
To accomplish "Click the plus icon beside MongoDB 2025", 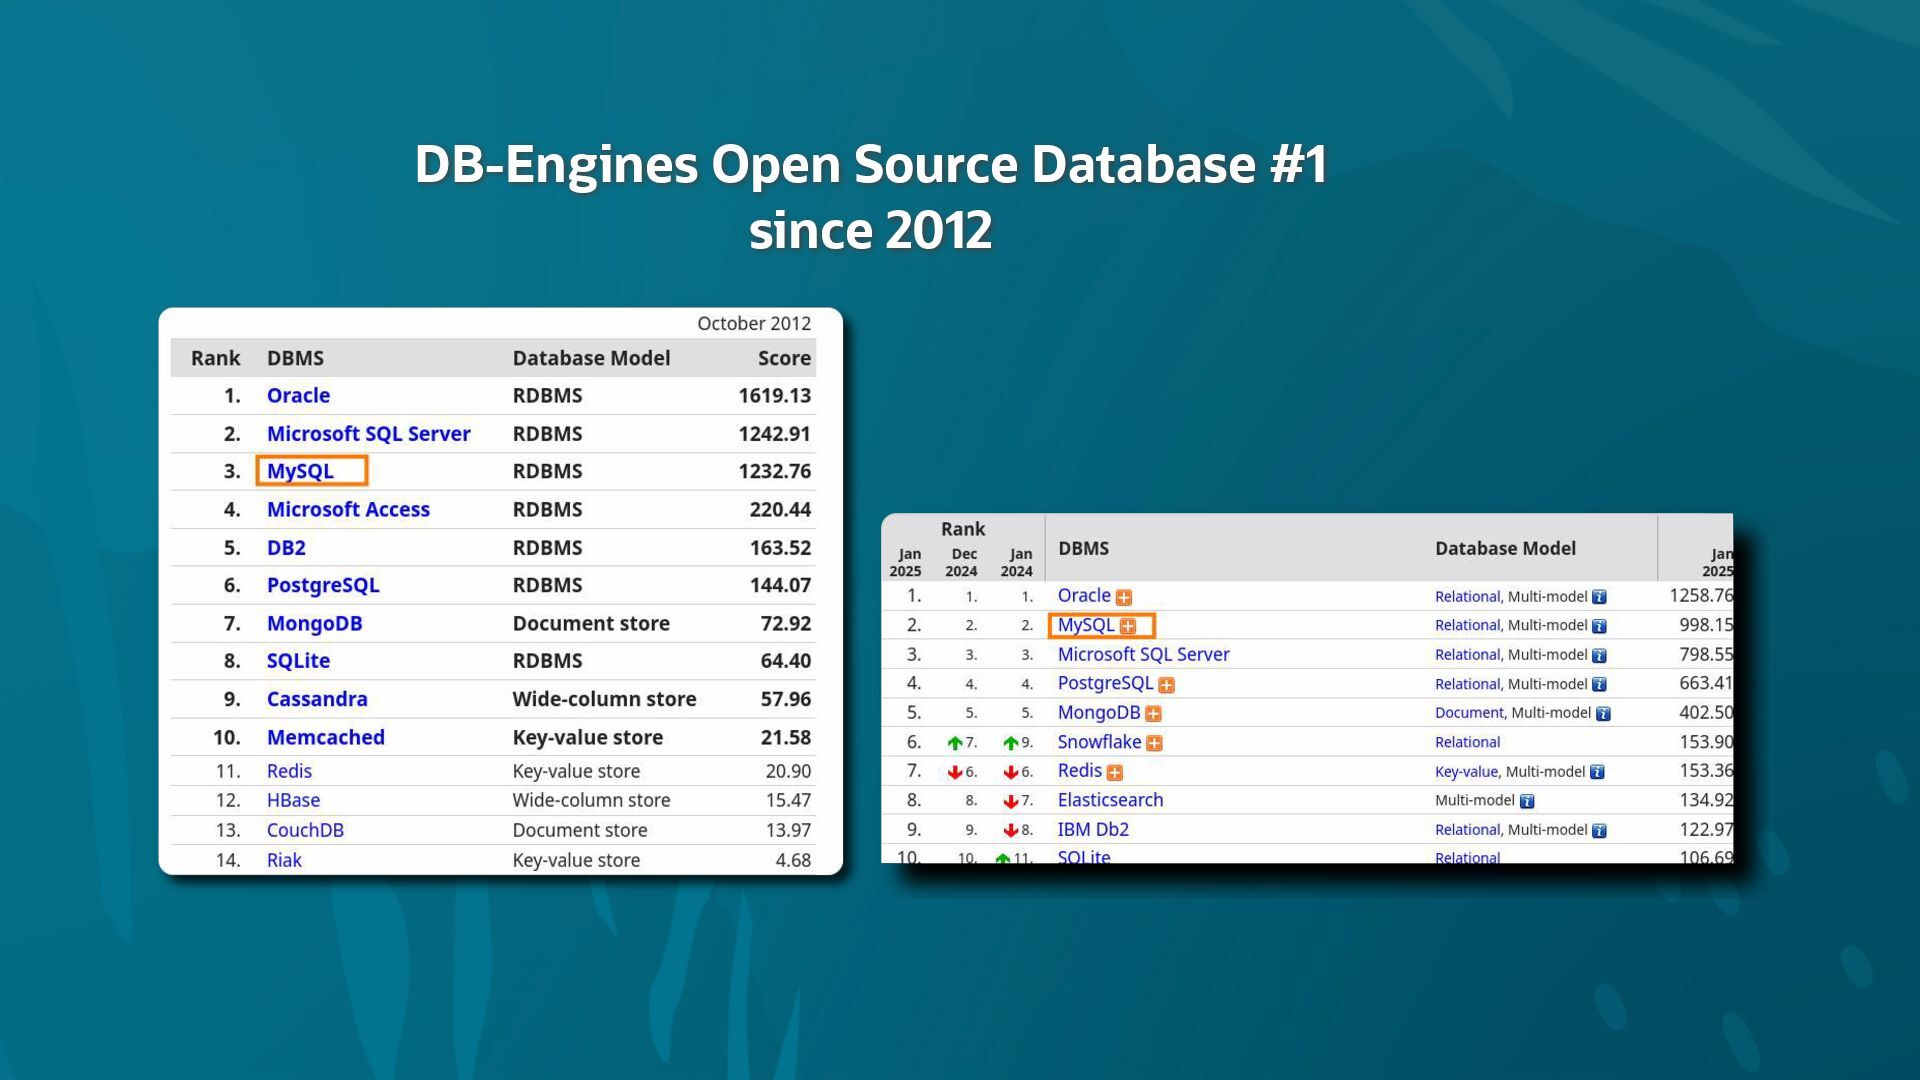I will 1153,714.
